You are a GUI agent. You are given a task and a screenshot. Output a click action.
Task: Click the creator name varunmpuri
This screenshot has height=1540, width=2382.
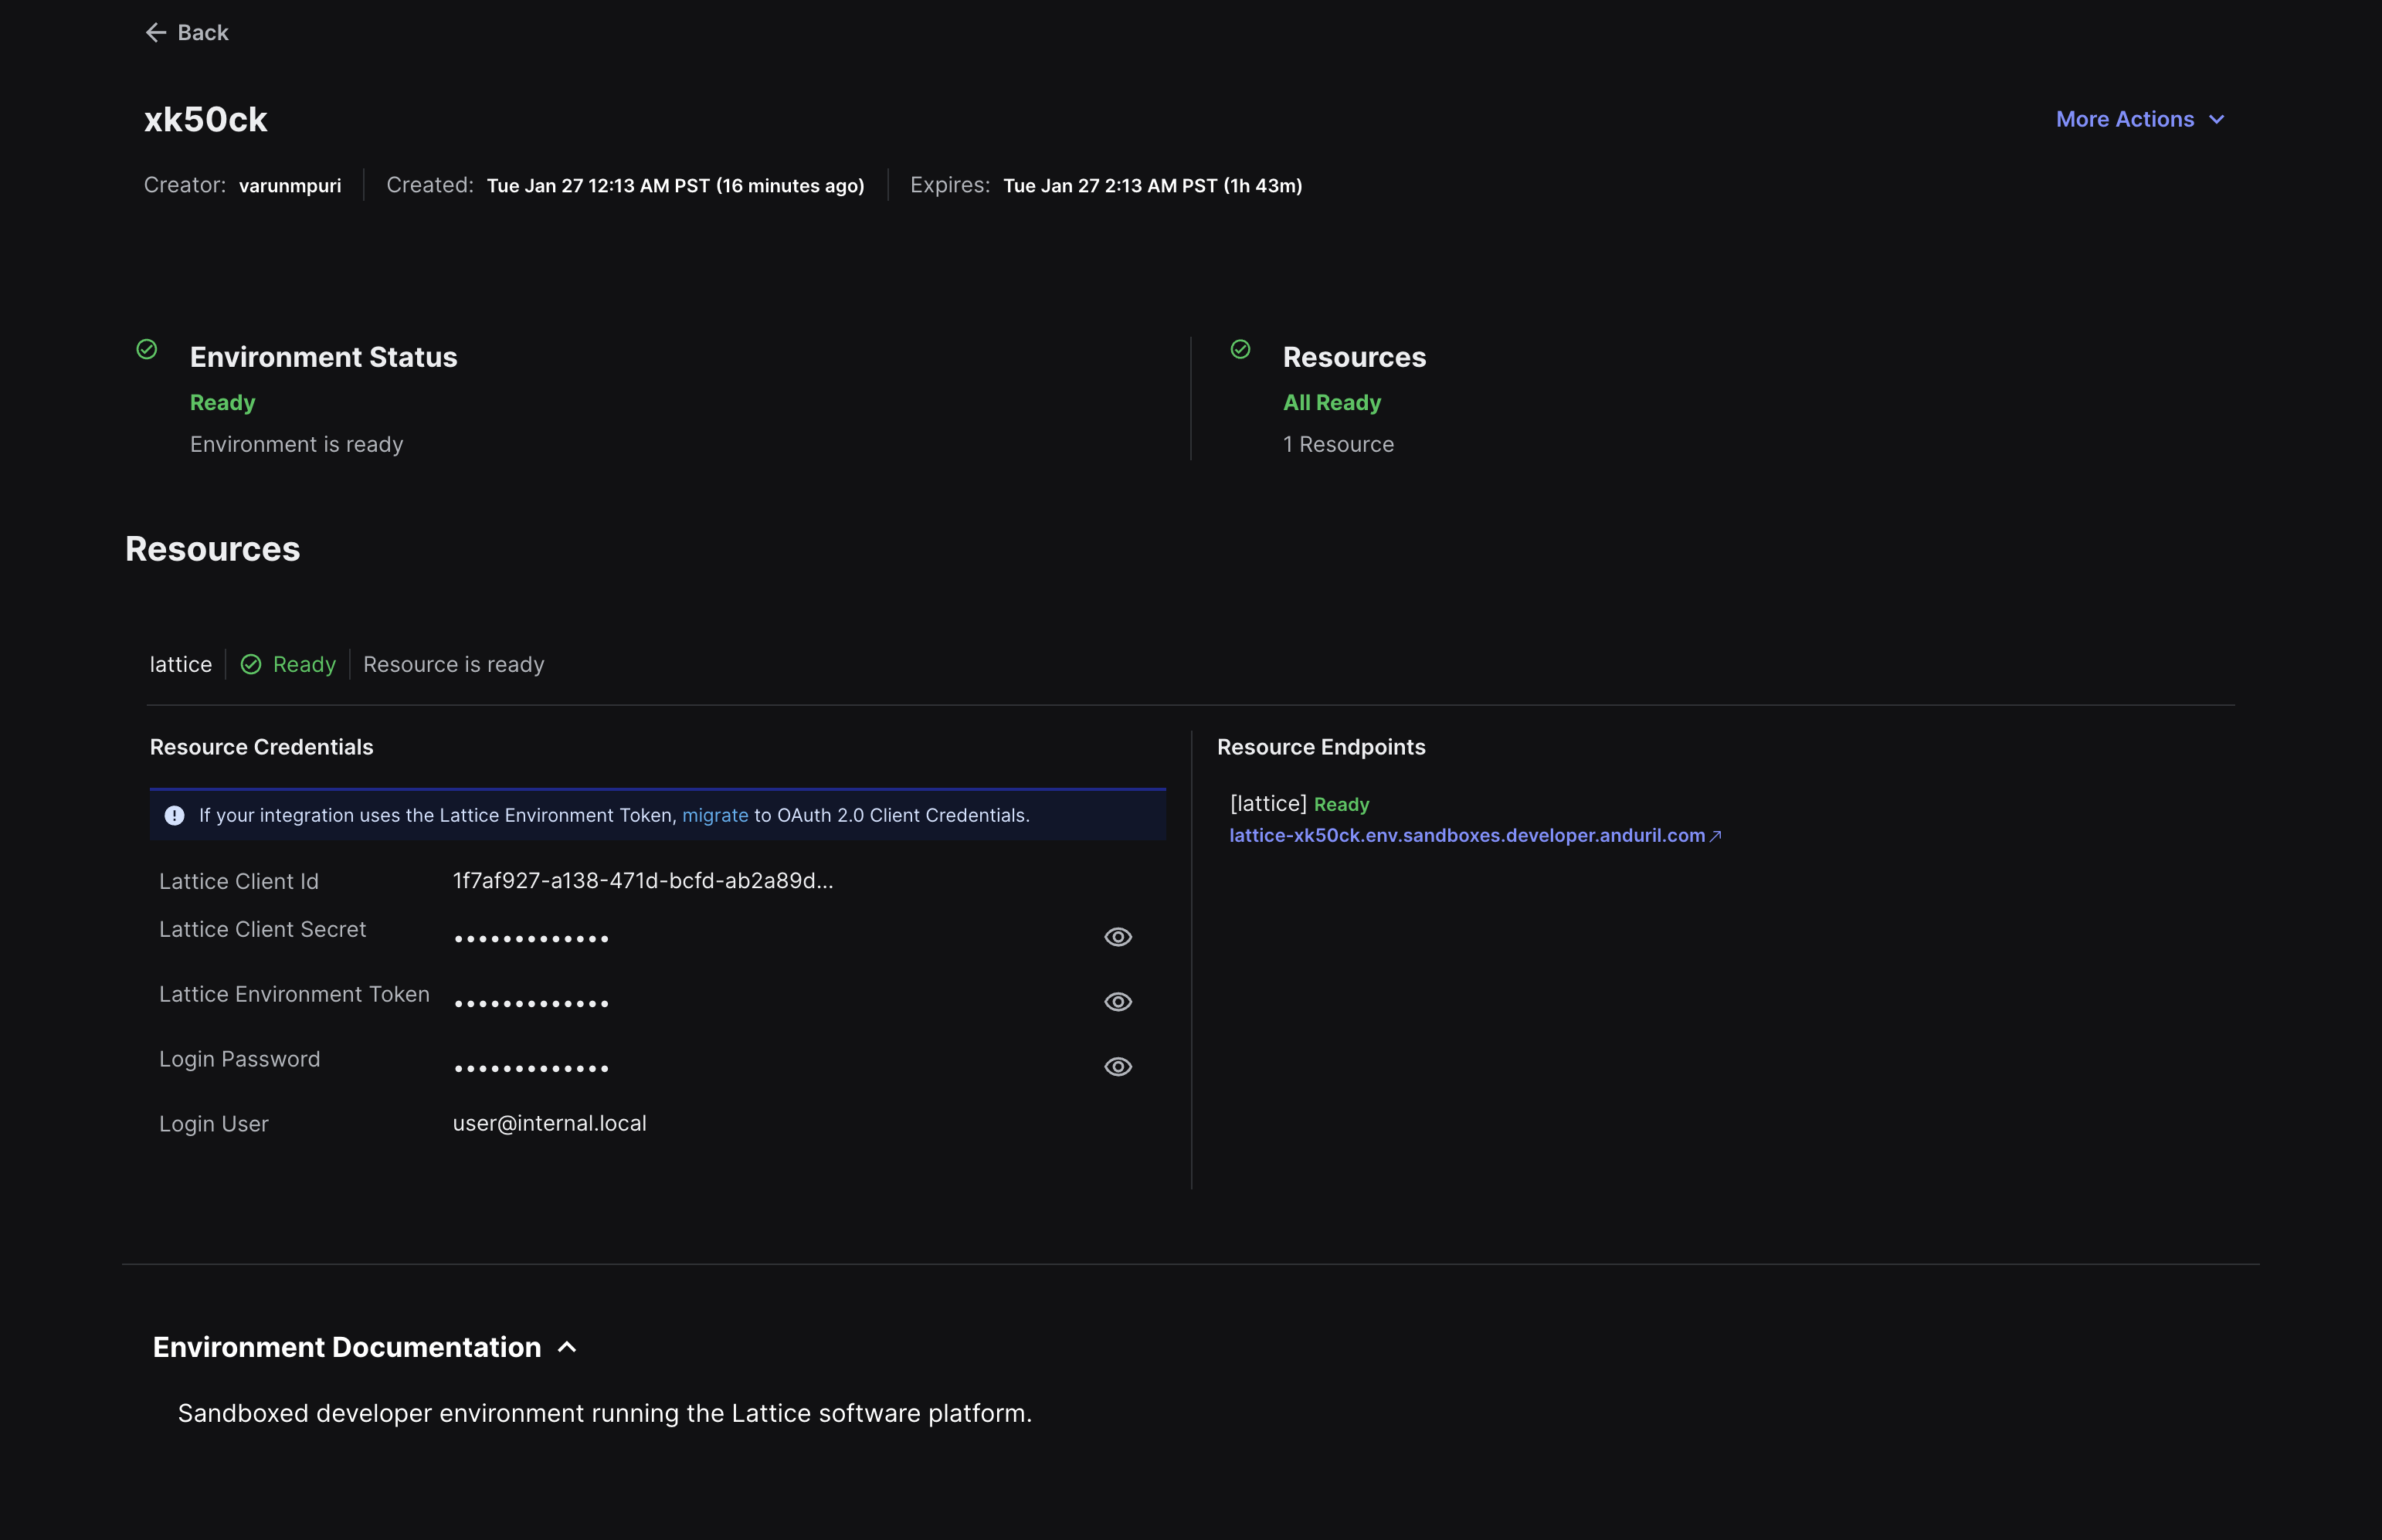(x=290, y=186)
